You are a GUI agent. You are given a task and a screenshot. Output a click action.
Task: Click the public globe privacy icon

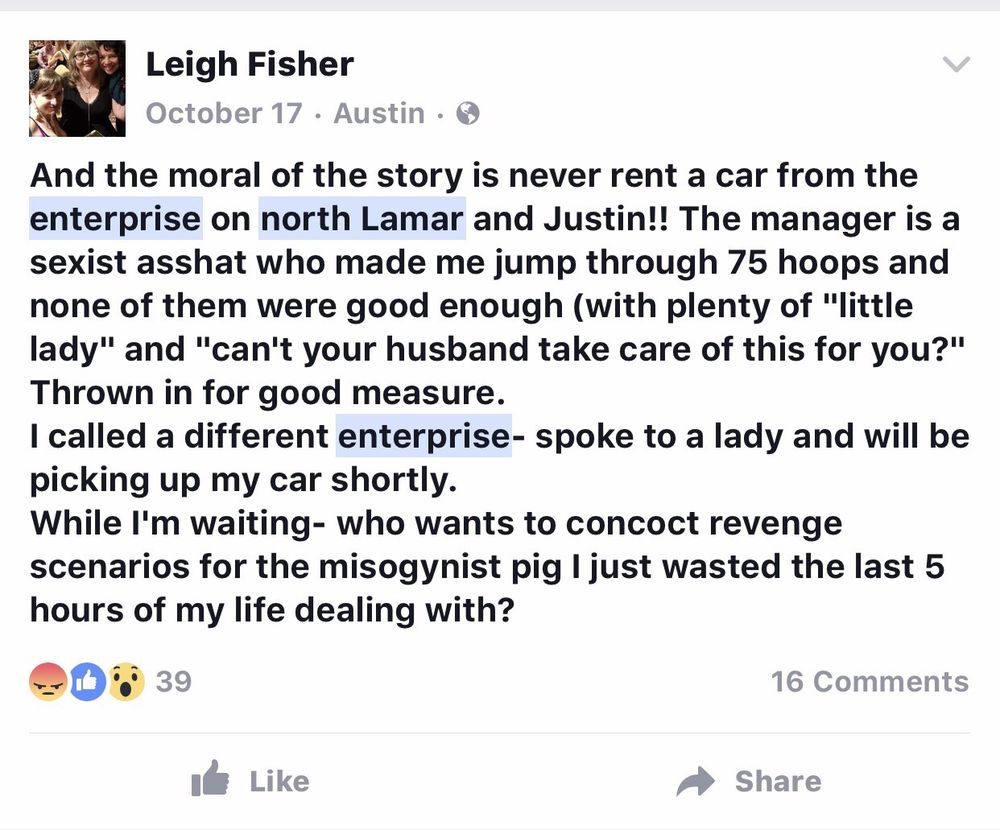coord(467,114)
